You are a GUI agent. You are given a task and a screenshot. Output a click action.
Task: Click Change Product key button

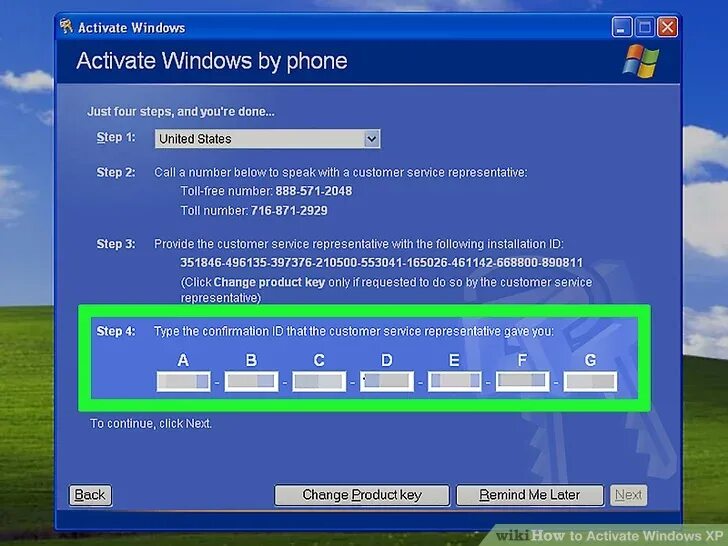362,495
